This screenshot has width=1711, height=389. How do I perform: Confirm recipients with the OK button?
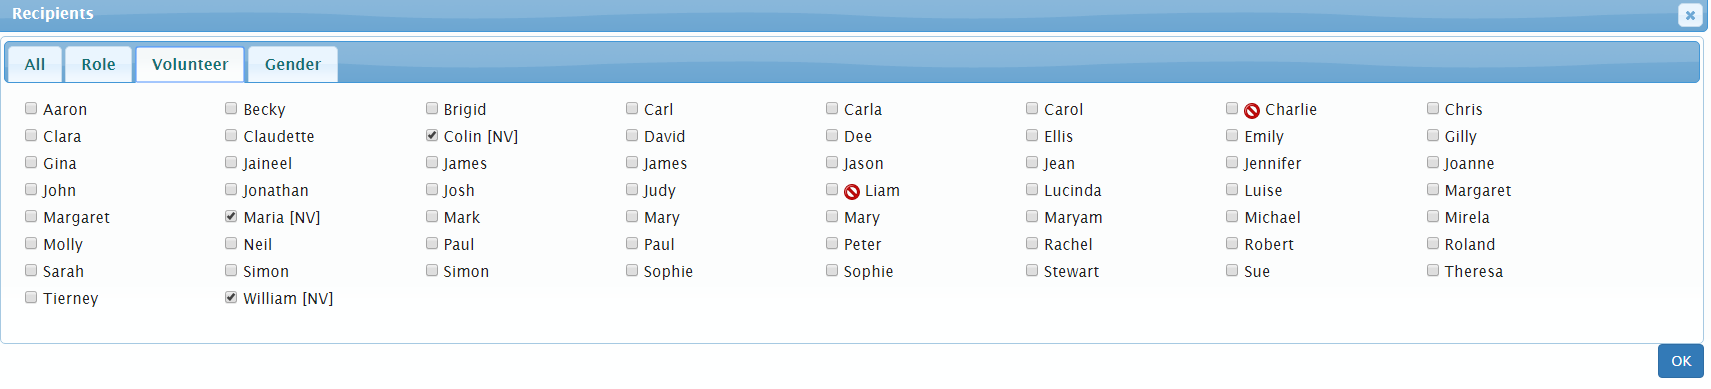1681,361
